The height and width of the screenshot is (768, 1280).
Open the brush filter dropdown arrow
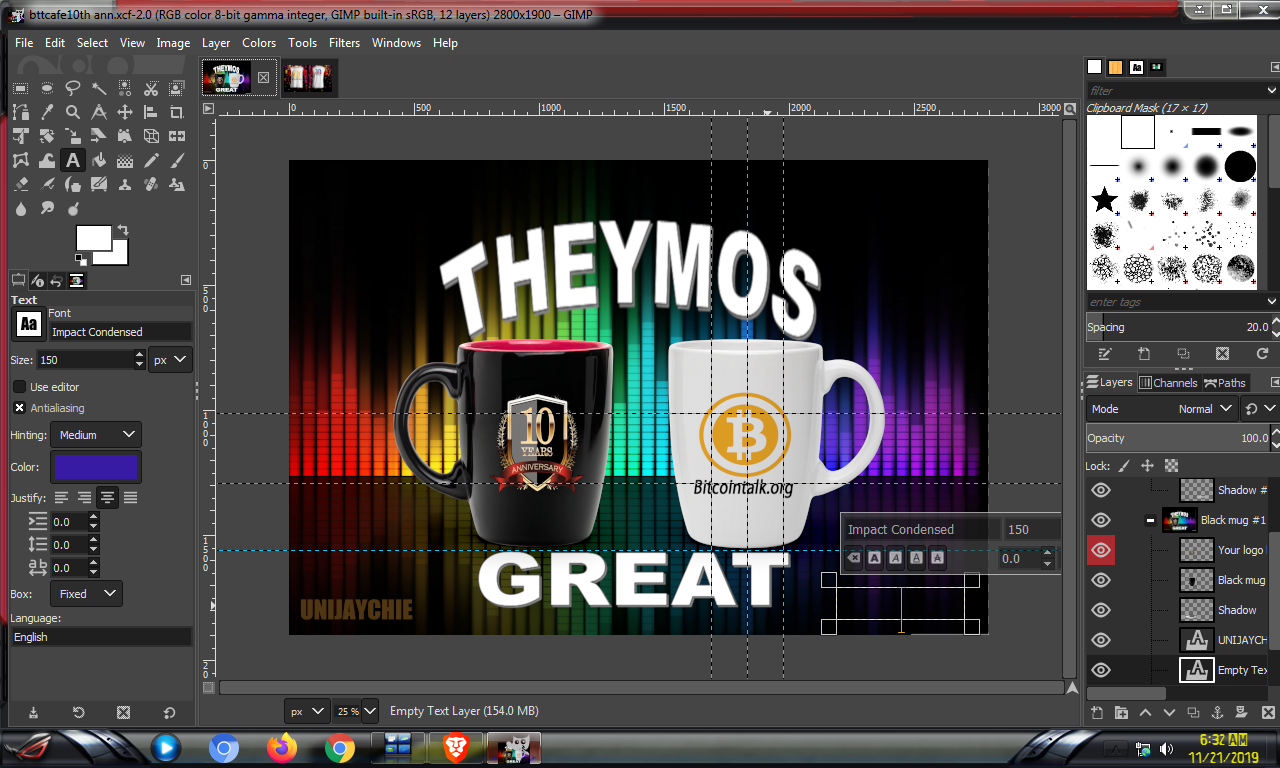[x=1271, y=90]
